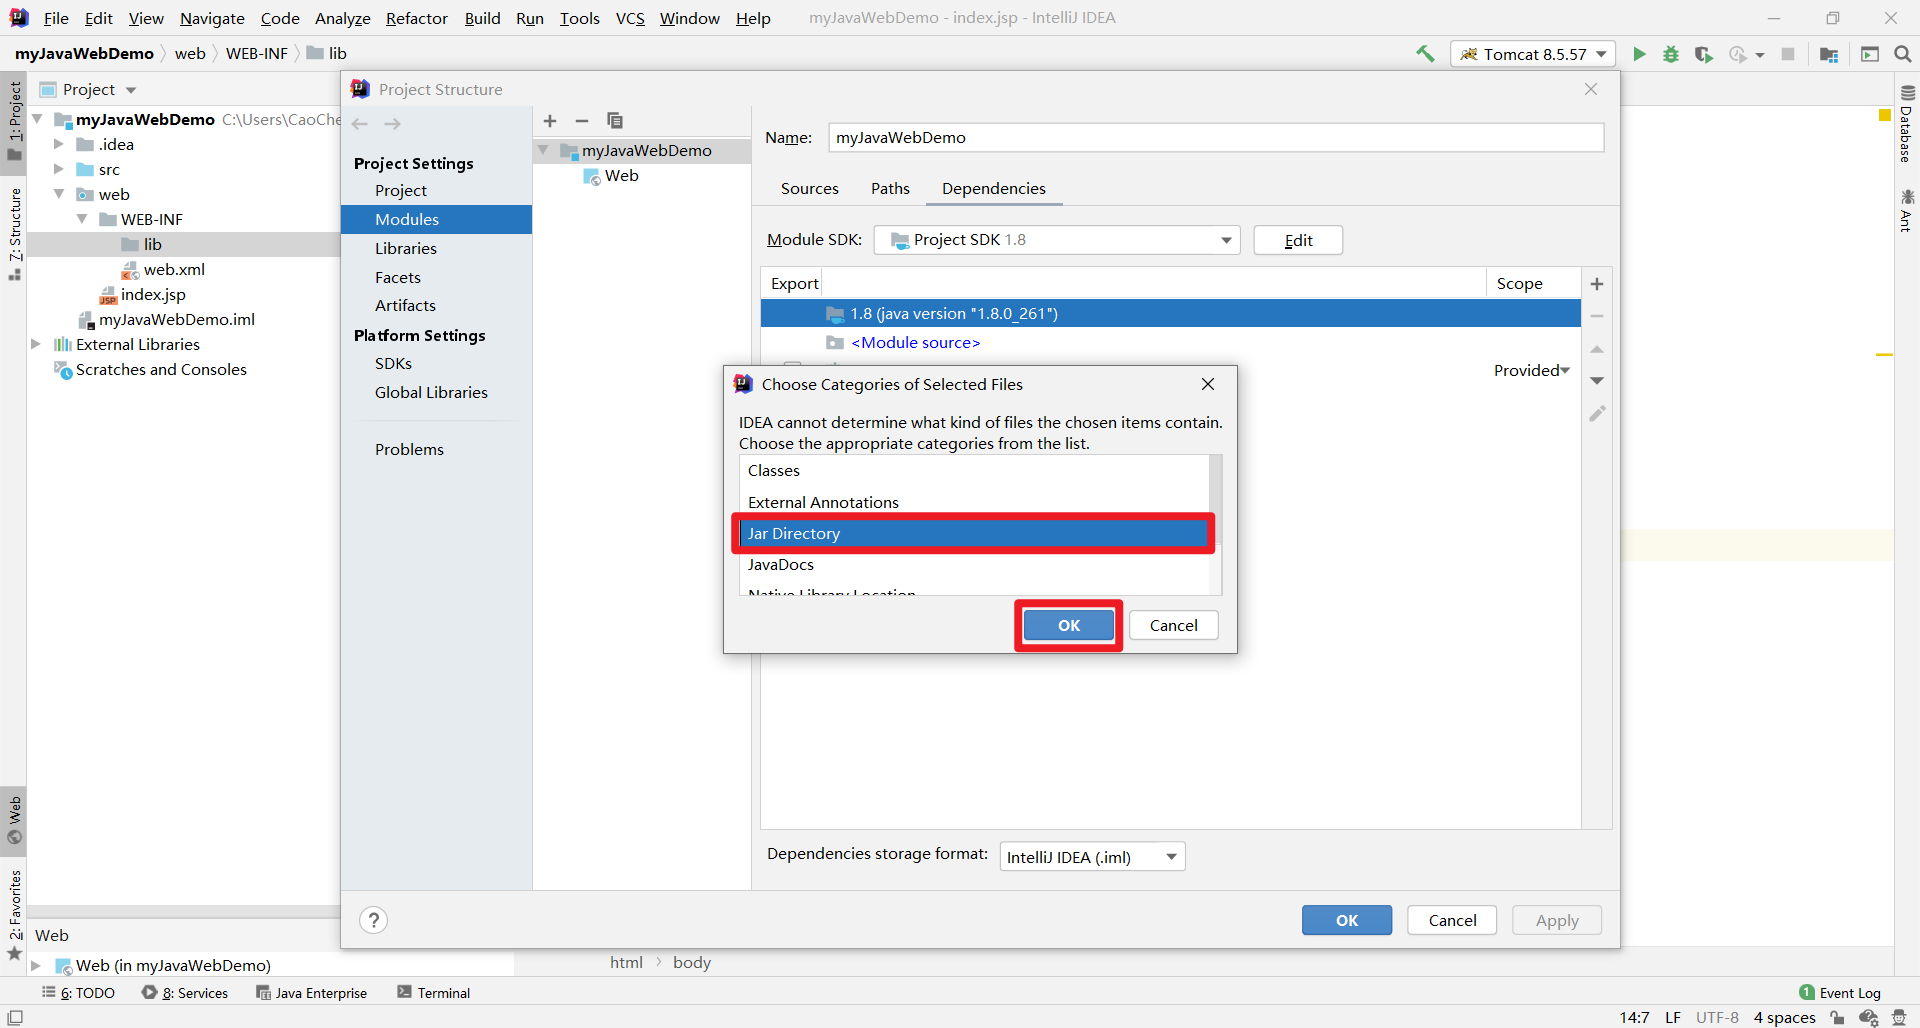Select the Dependencies tab
This screenshot has width=1920, height=1028.
tap(994, 188)
